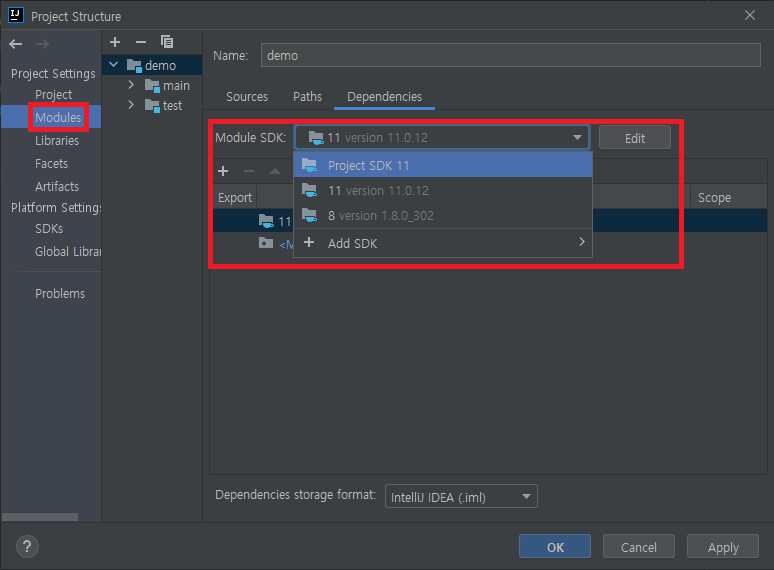Click the plus icon to add dependency
The height and width of the screenshot is (570, 774).
tap(223, 171)
